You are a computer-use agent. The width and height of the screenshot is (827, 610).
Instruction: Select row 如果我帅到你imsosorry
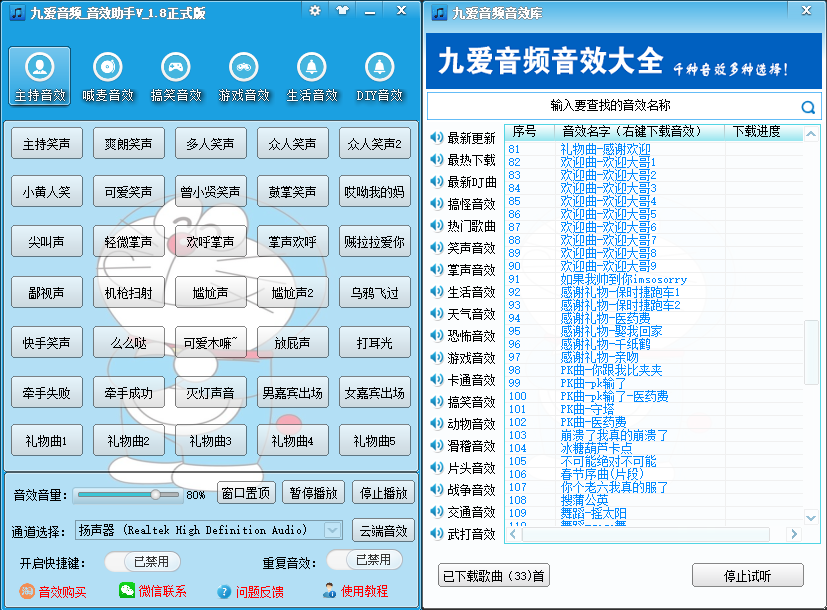(654, 279)
